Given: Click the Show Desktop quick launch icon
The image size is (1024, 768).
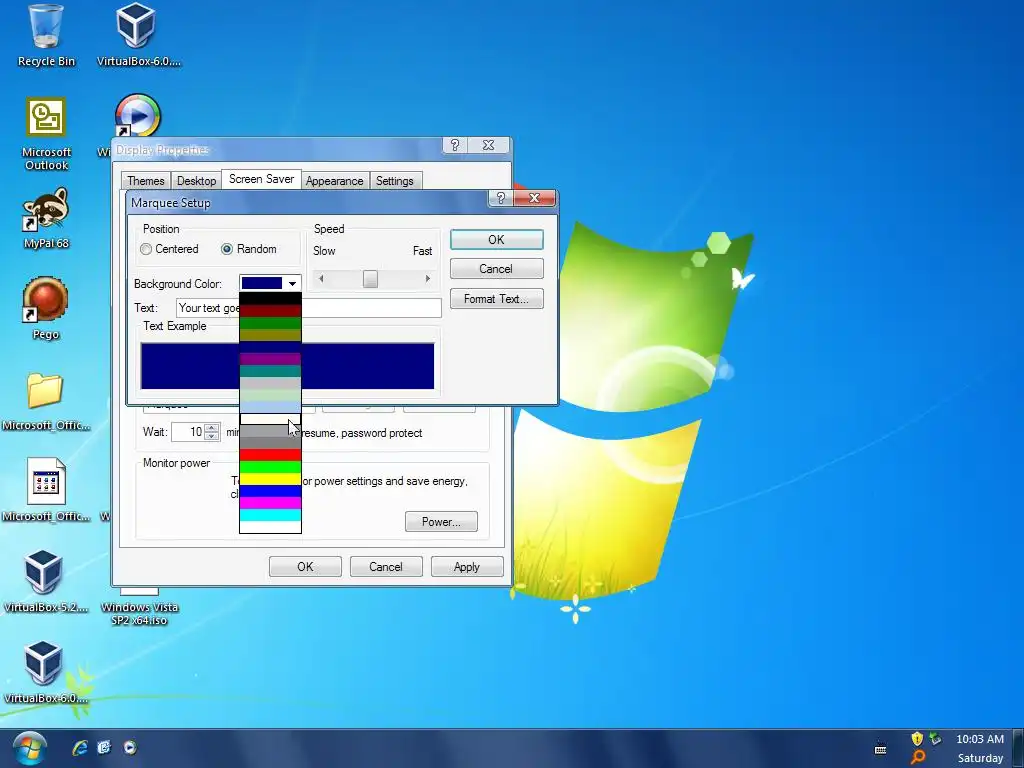Looking at the screenshot, I should coord(104,748).
